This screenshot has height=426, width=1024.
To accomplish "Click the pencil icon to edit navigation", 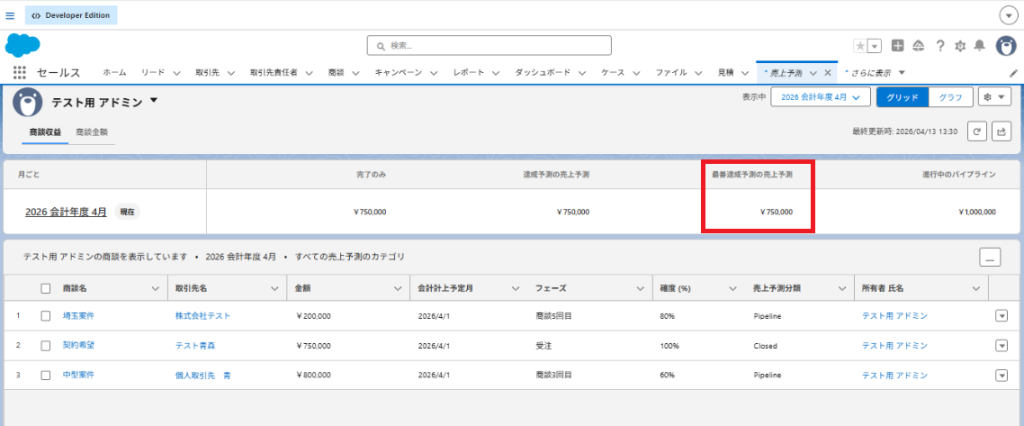I will click(x=1014, y=73).
